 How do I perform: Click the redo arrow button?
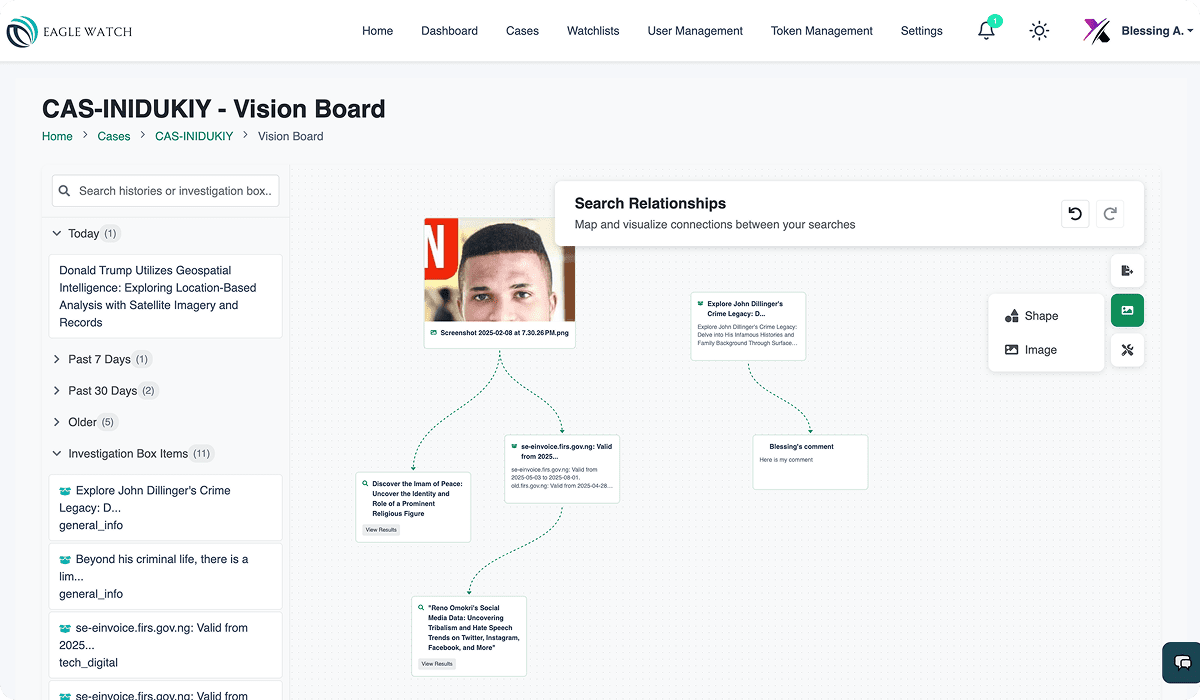(1110, 213)
